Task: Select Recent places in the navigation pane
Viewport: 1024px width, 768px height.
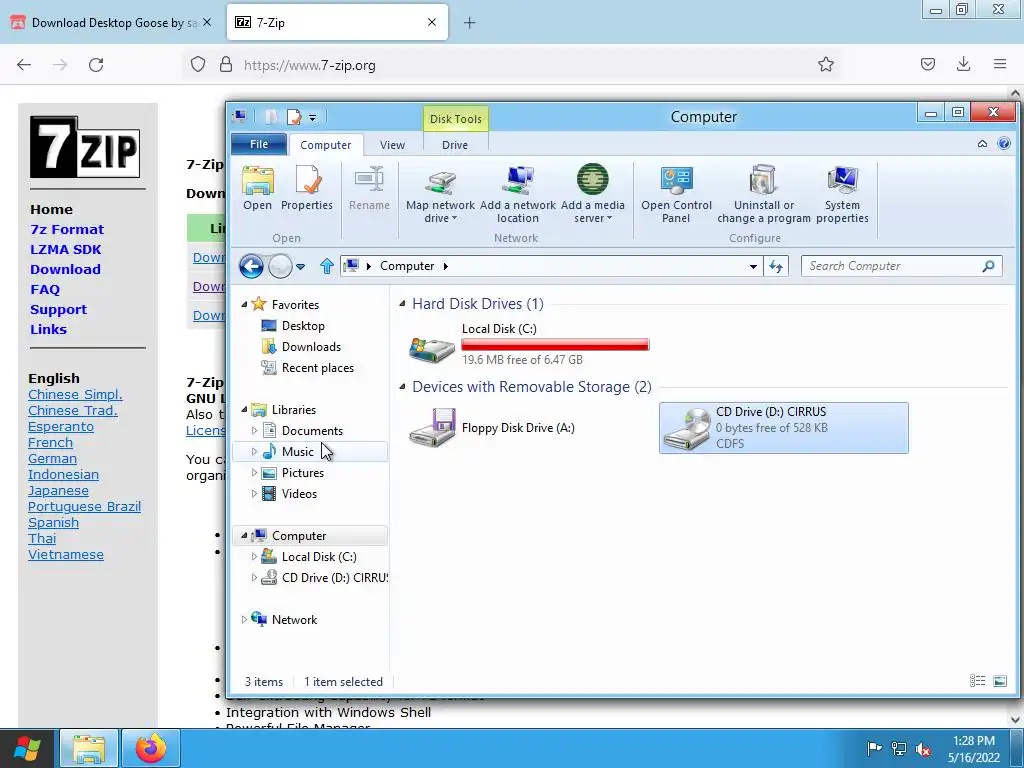Action: (317, 368)
